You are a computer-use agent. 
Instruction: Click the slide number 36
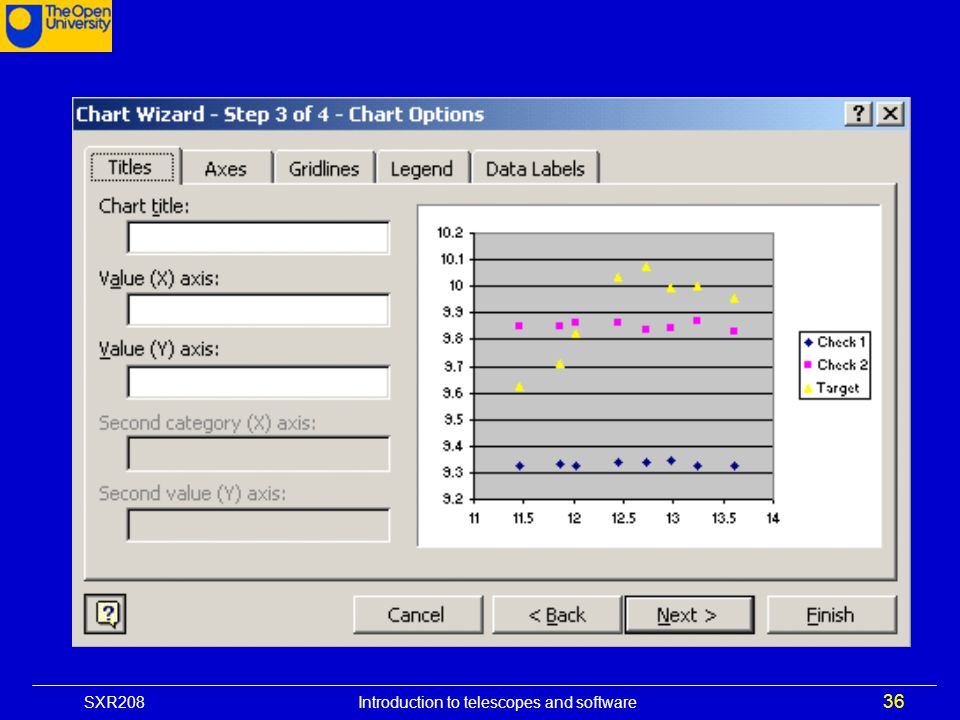pos(893,701)
